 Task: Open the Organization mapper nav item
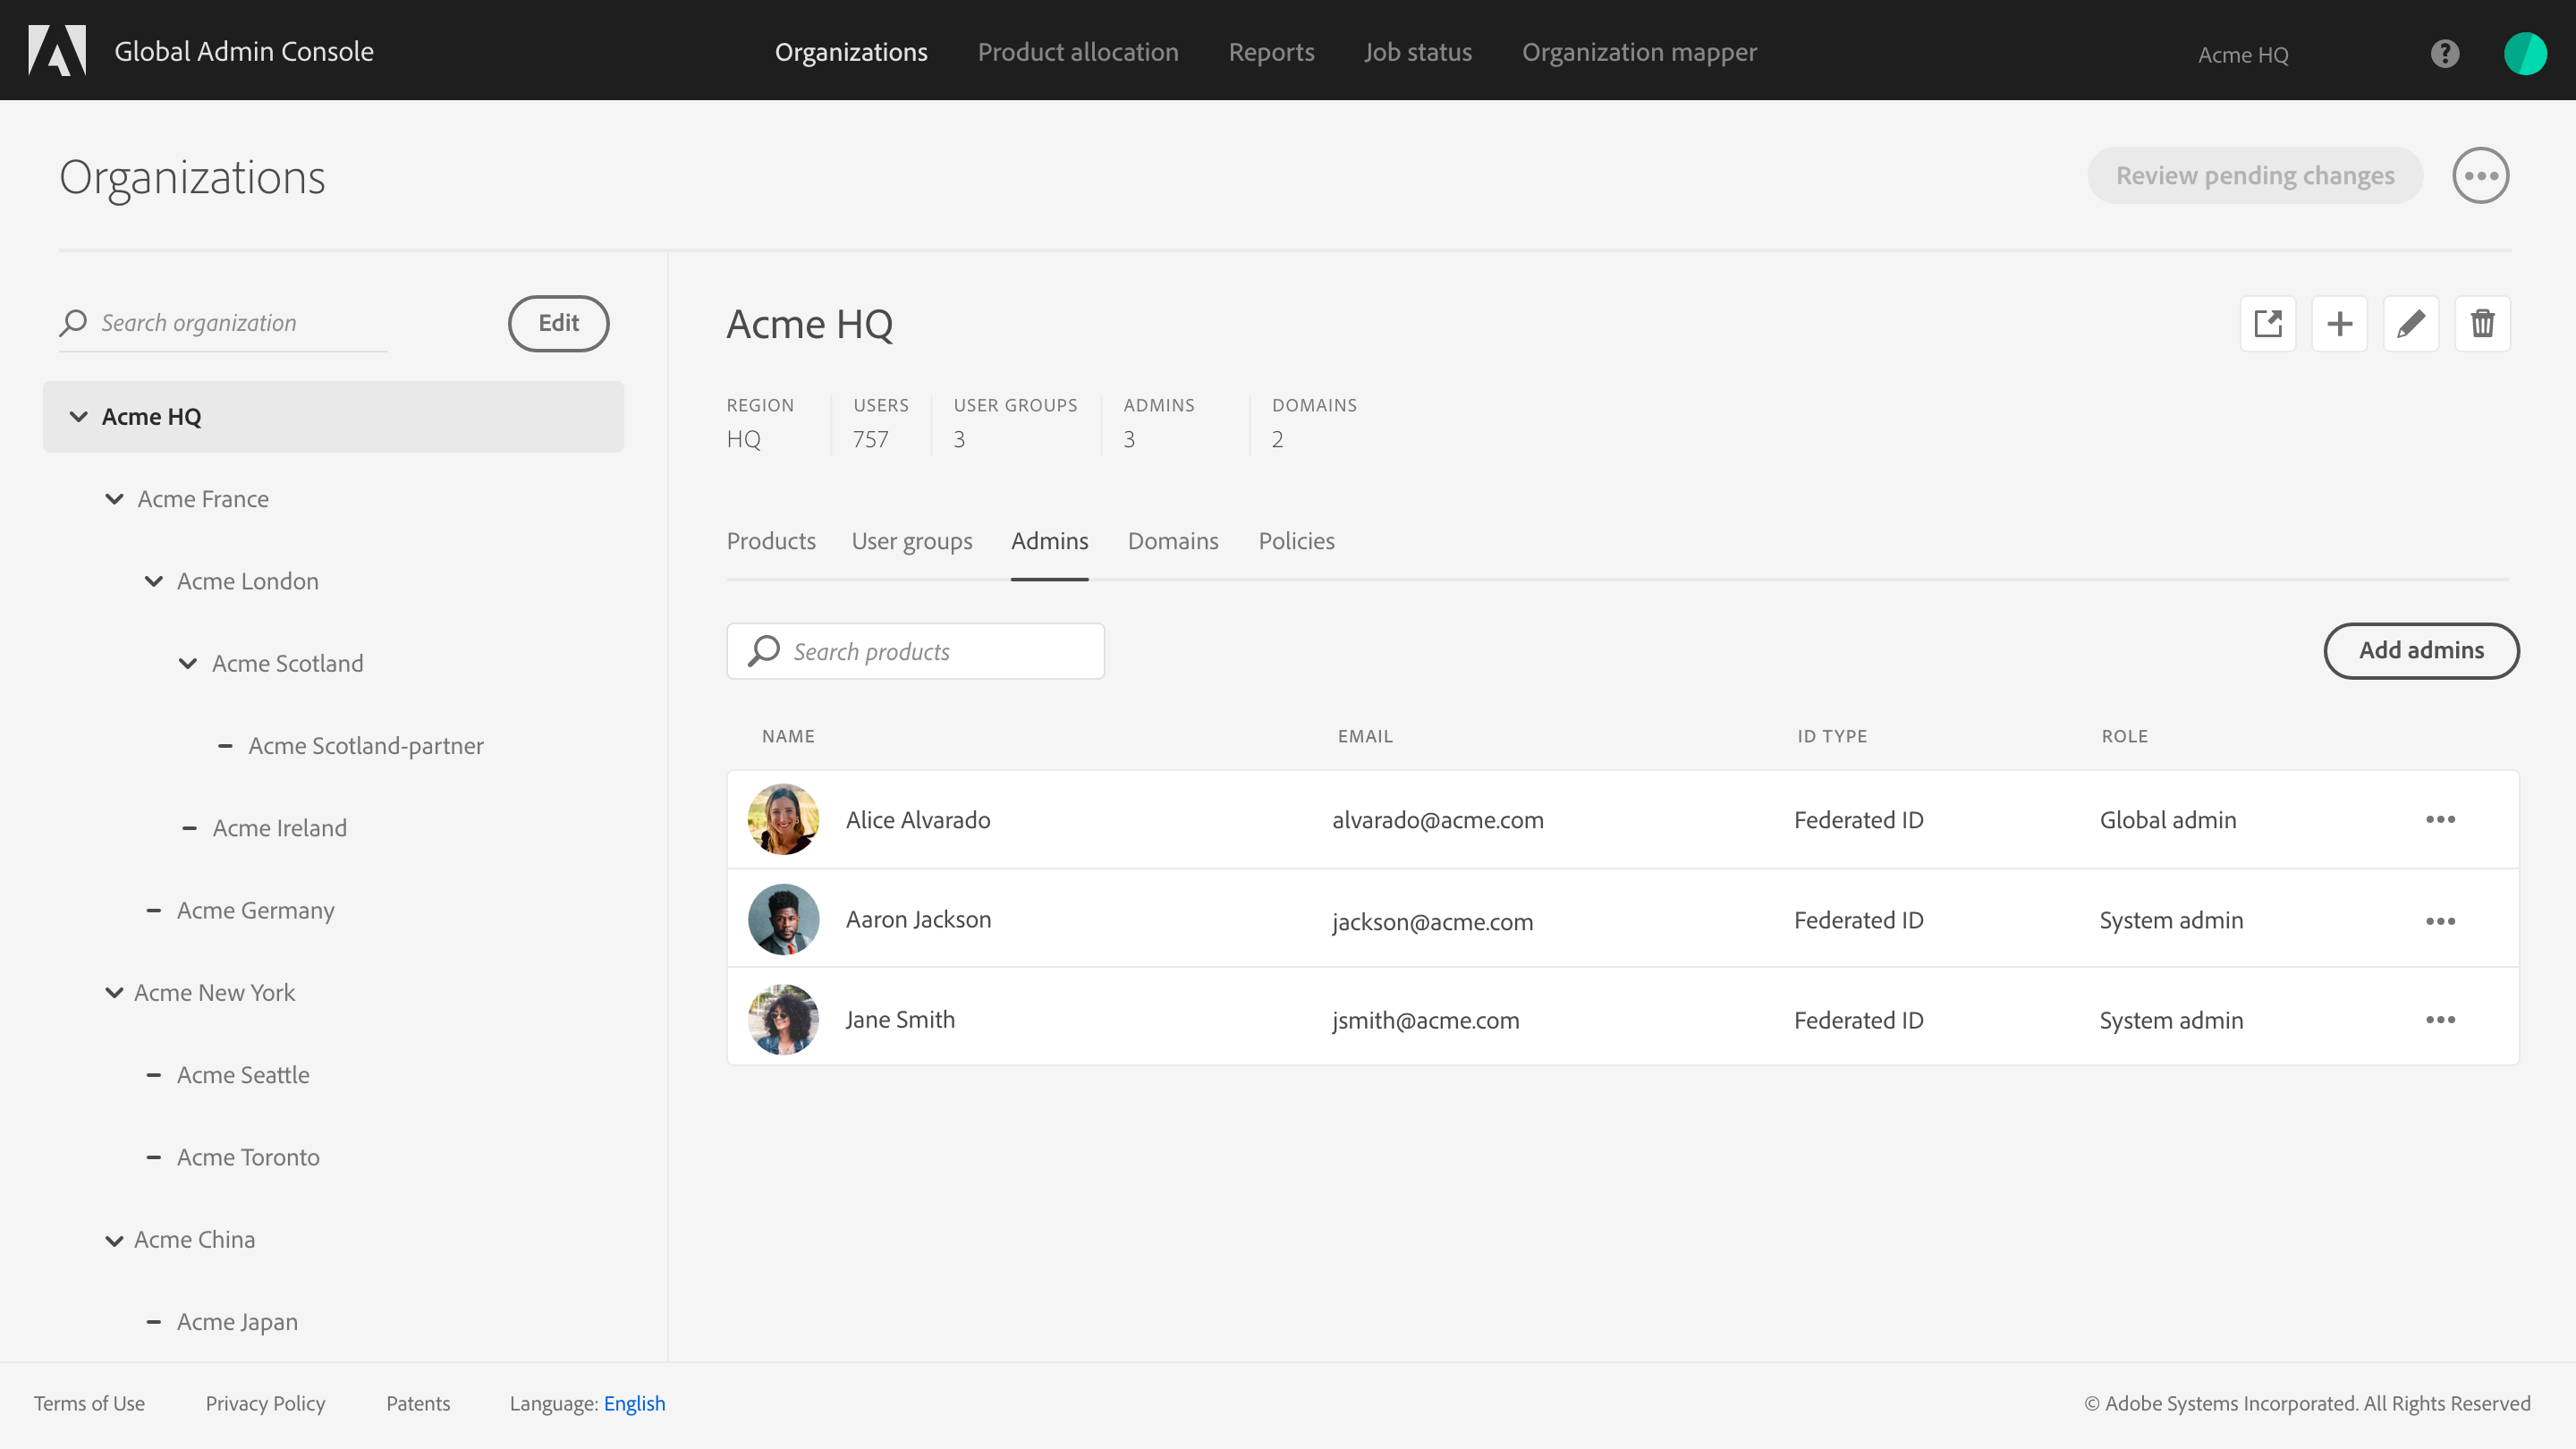pos(1639,52)
